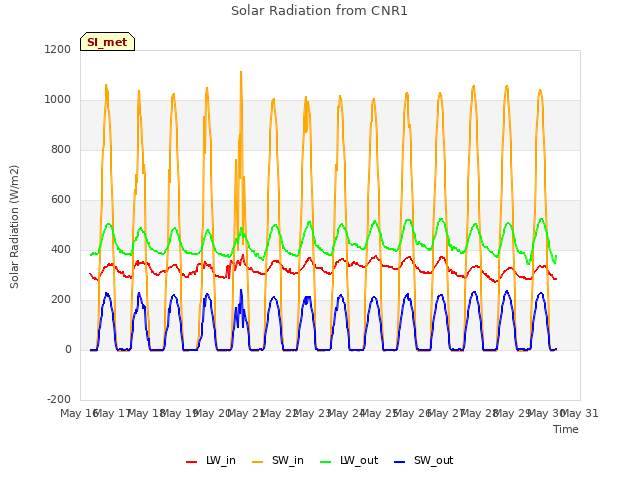The height and width of the screenshot is (480, 640).
Task: Click the chart title Solar Radiation from CNR1
Action: coord(319,11)
